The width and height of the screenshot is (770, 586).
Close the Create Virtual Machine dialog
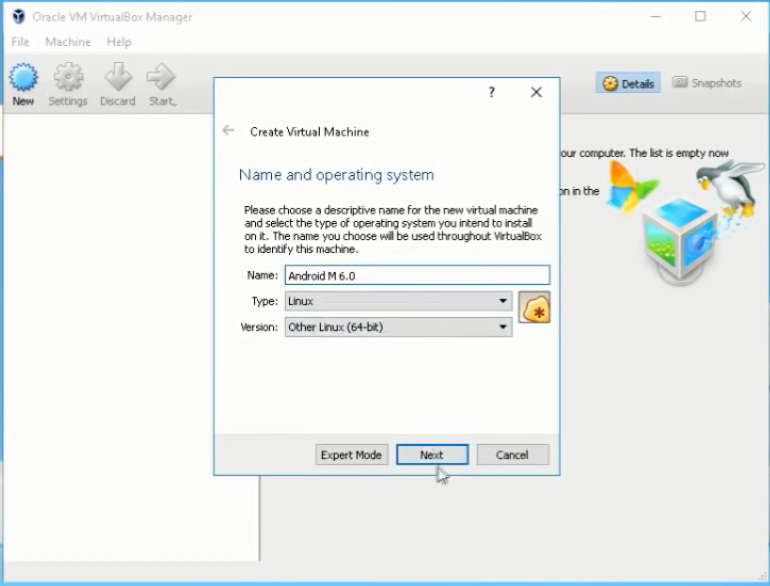pos(536,92)
